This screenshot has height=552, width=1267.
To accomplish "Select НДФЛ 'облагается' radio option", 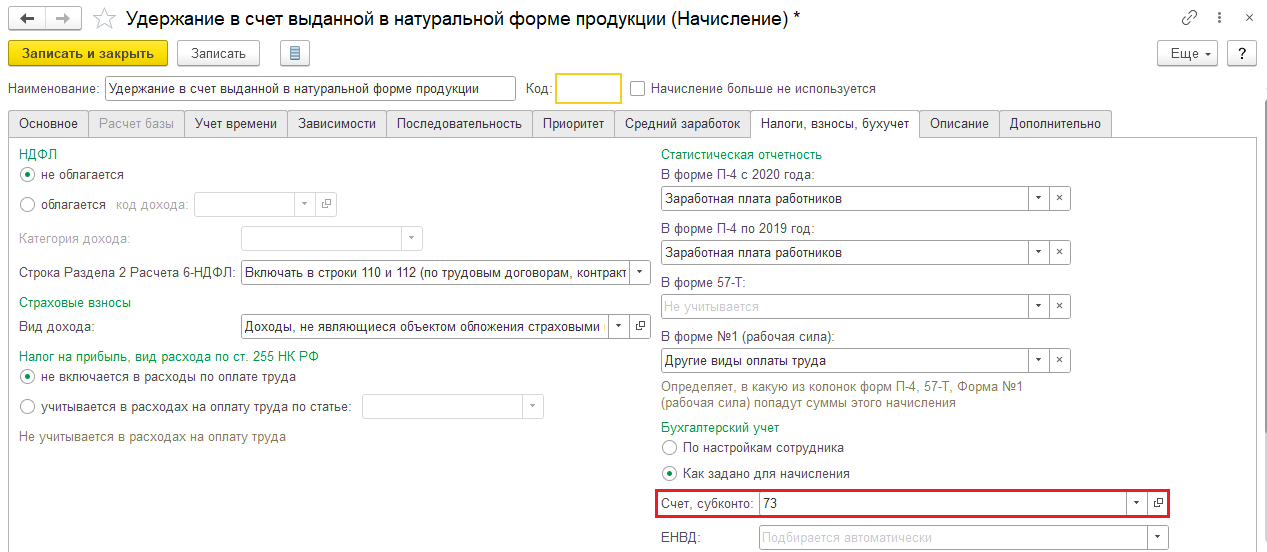I will (x=27, y=204).
